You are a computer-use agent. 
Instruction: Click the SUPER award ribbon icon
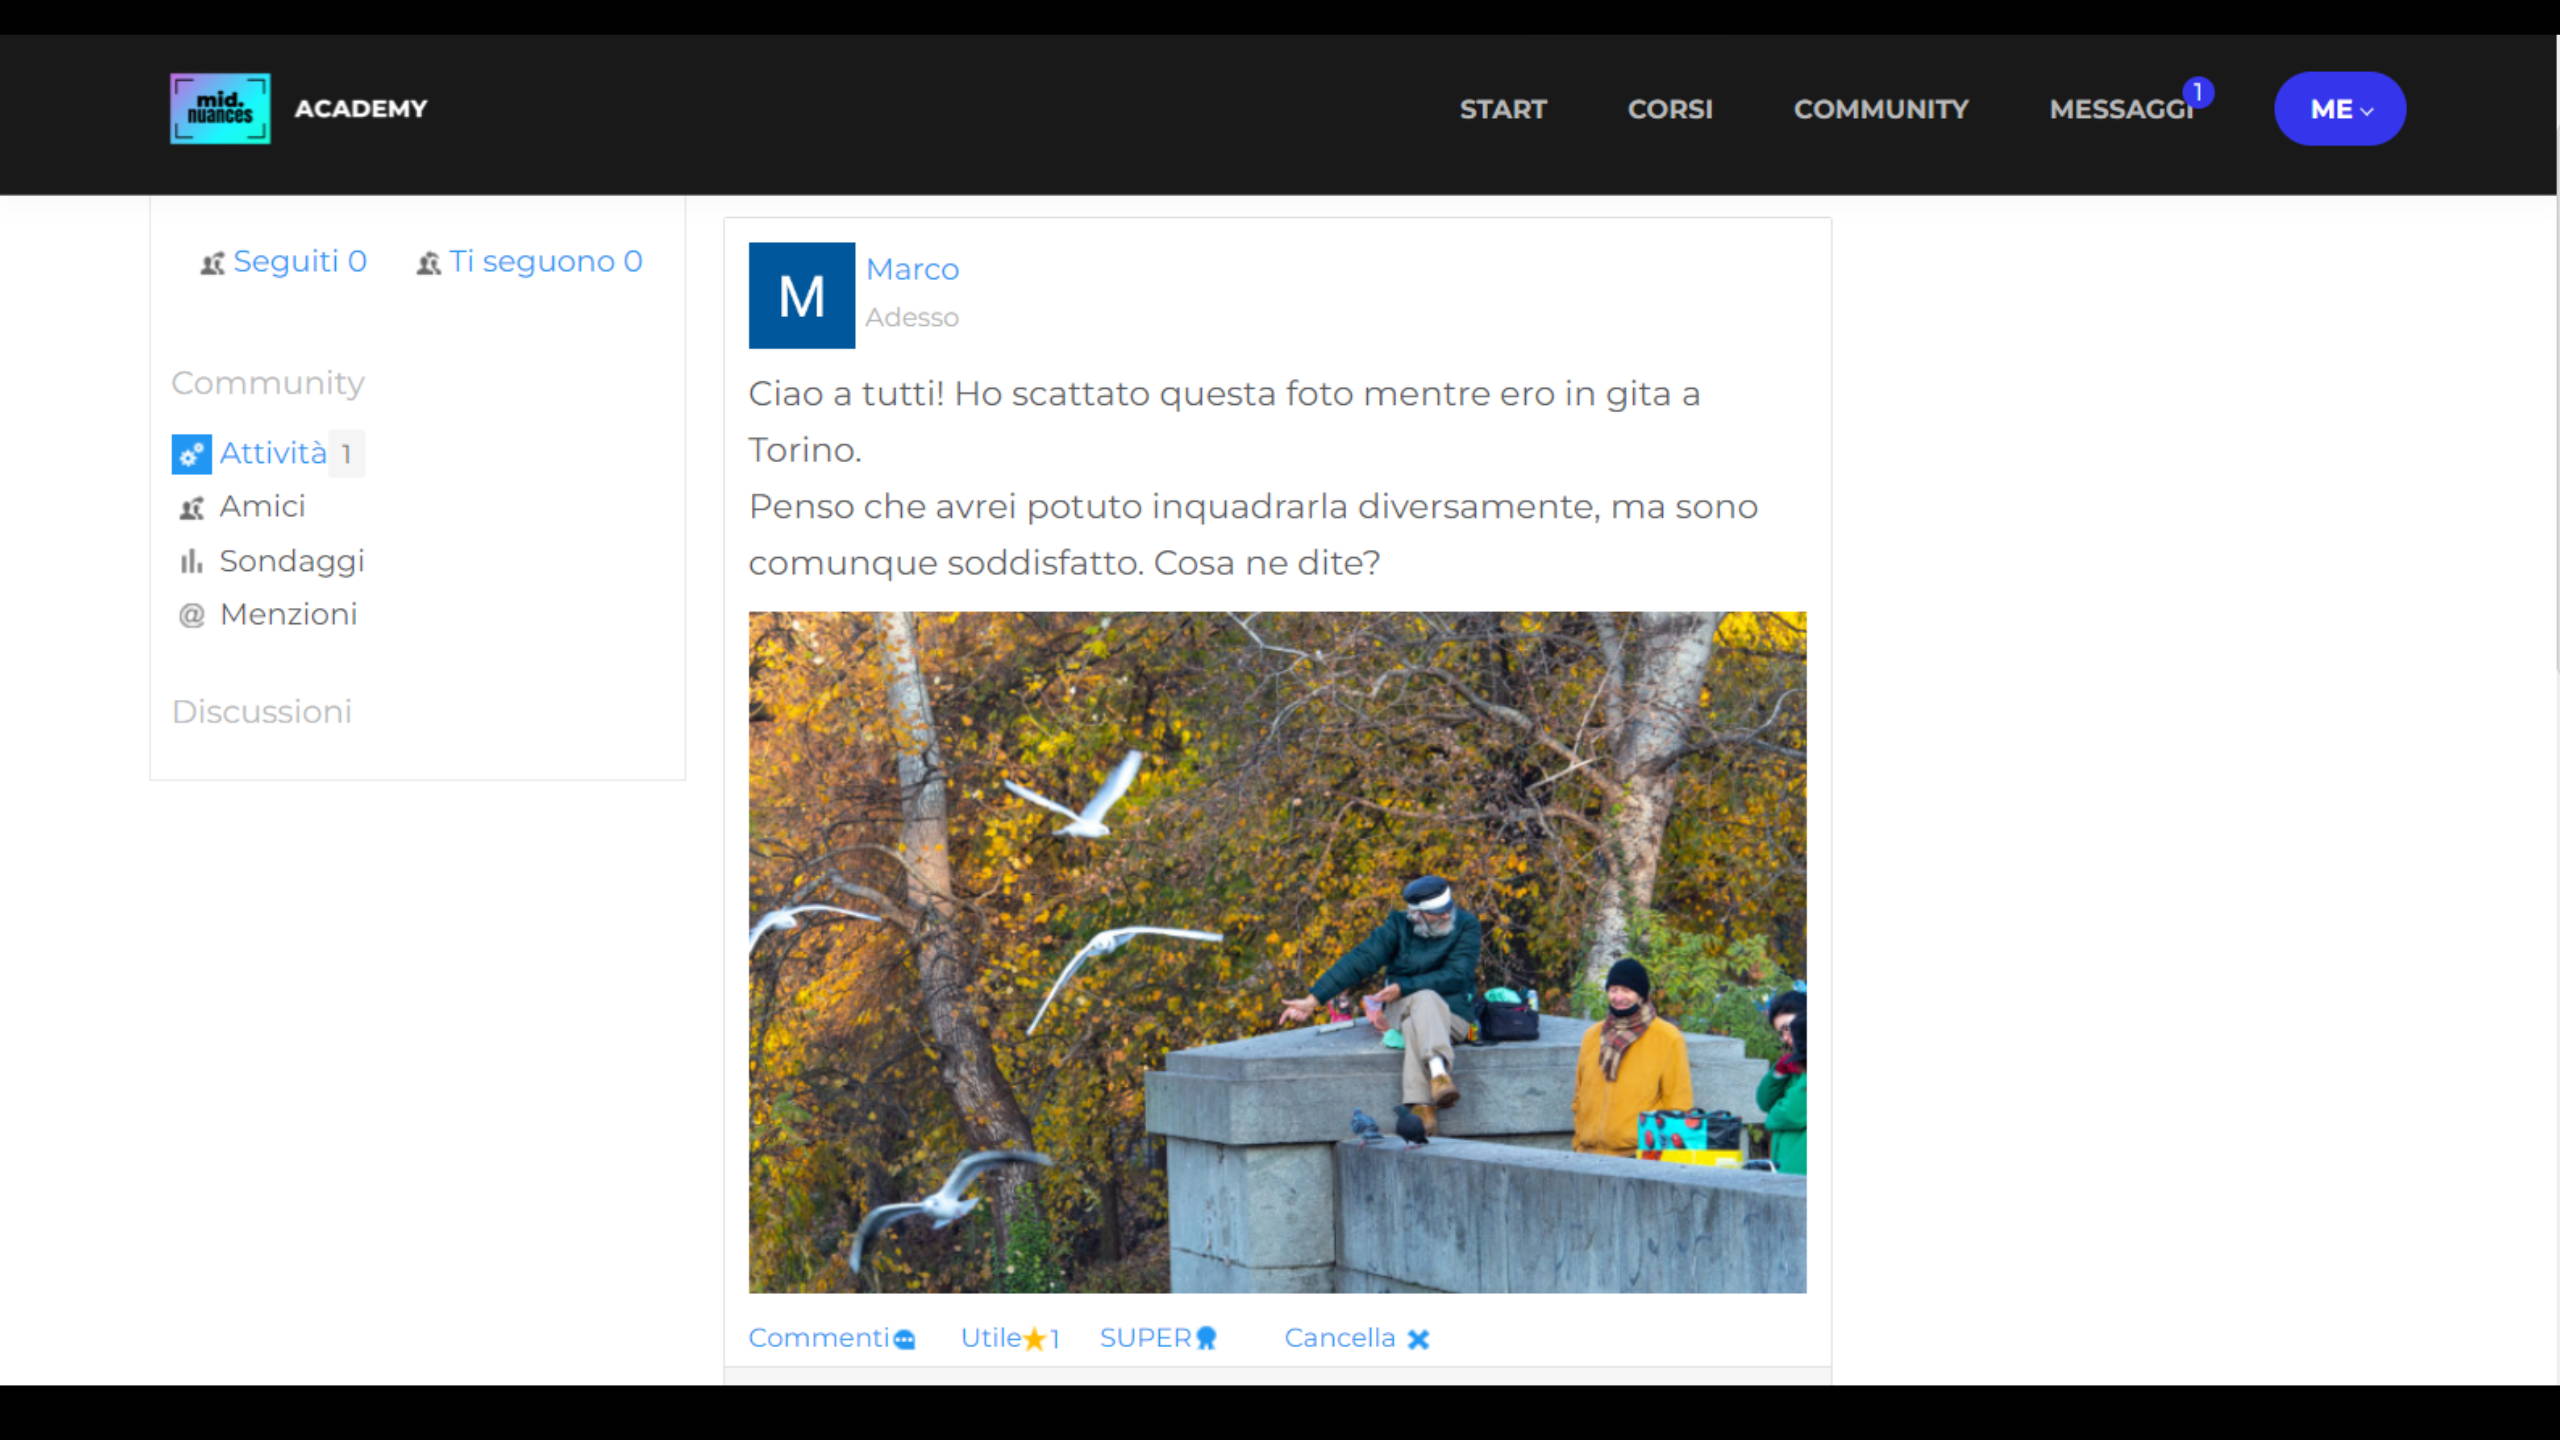tap(1207, 1338)
